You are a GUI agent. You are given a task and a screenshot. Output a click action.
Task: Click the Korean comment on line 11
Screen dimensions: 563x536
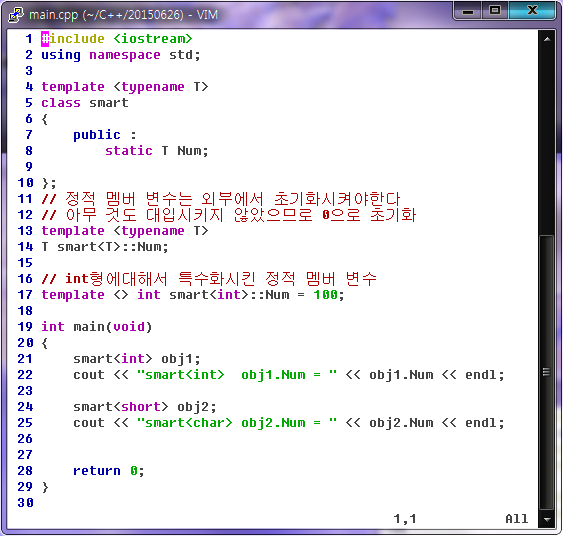click(x=220, y=199)
